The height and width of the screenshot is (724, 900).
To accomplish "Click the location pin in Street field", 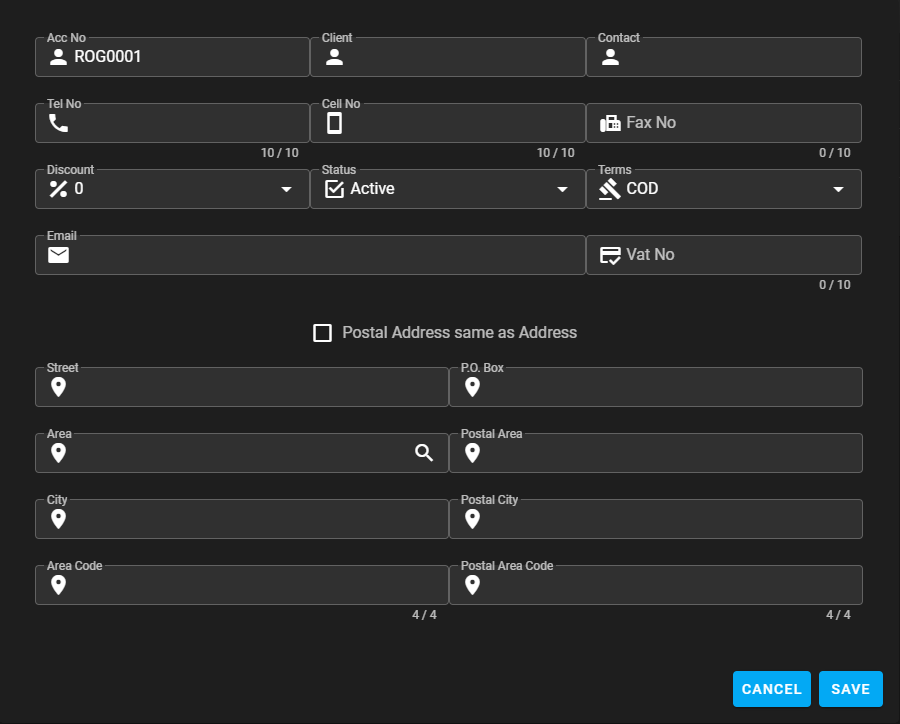I will [x=59, y=387].
